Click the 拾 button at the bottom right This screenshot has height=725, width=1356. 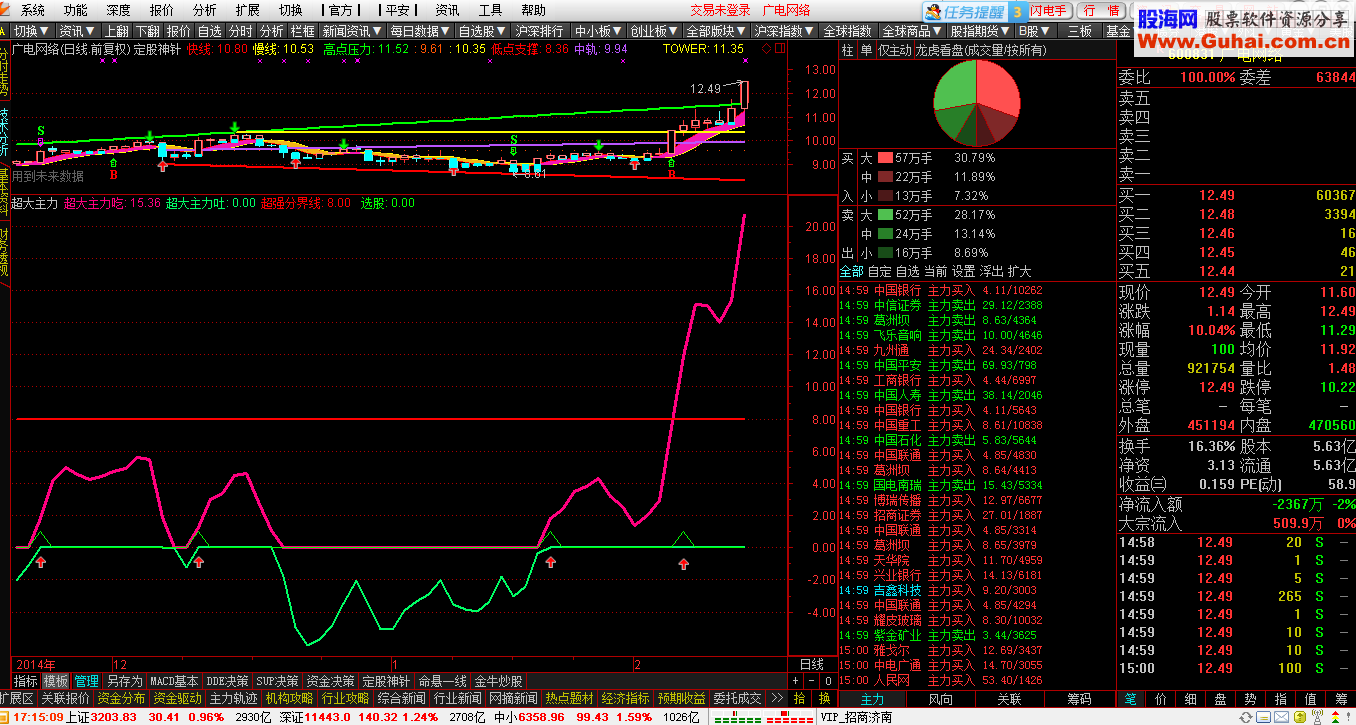799,698
